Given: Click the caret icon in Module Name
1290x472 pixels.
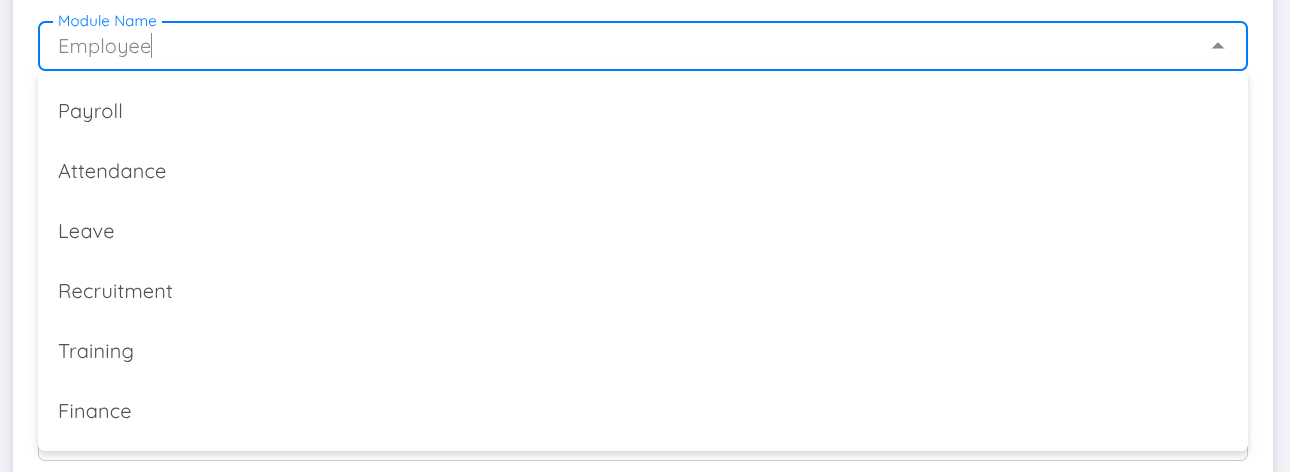Looking at the screenshot, I should pyautogui.click(x=1217, y=46).
